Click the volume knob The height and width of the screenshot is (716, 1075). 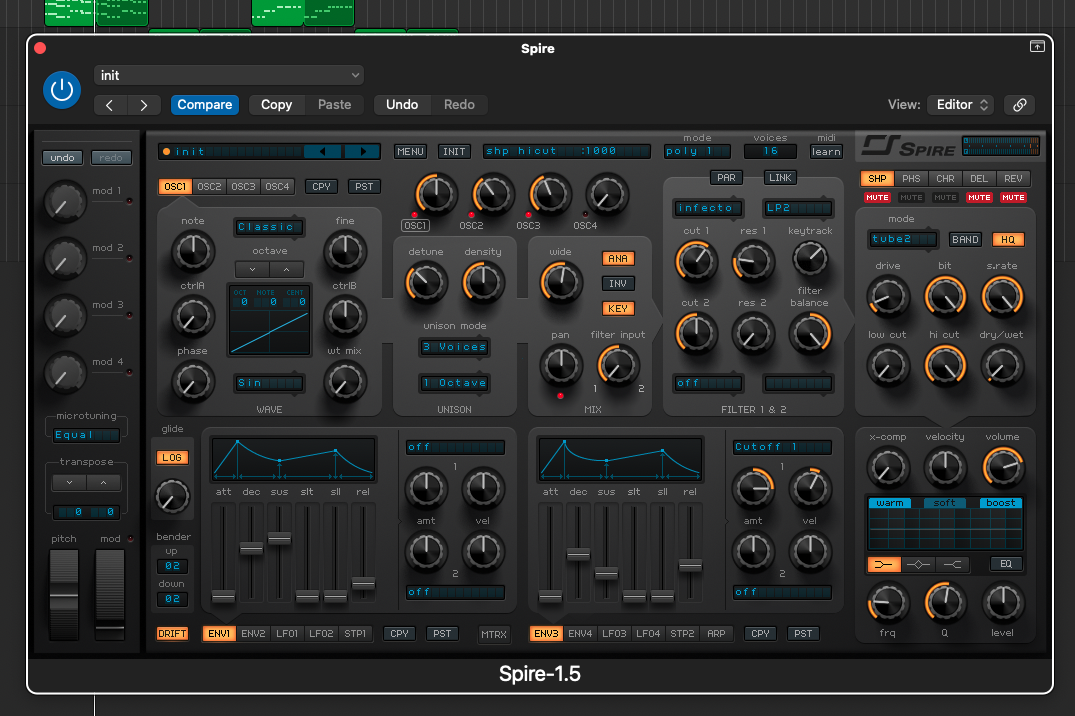(1003, 467)
